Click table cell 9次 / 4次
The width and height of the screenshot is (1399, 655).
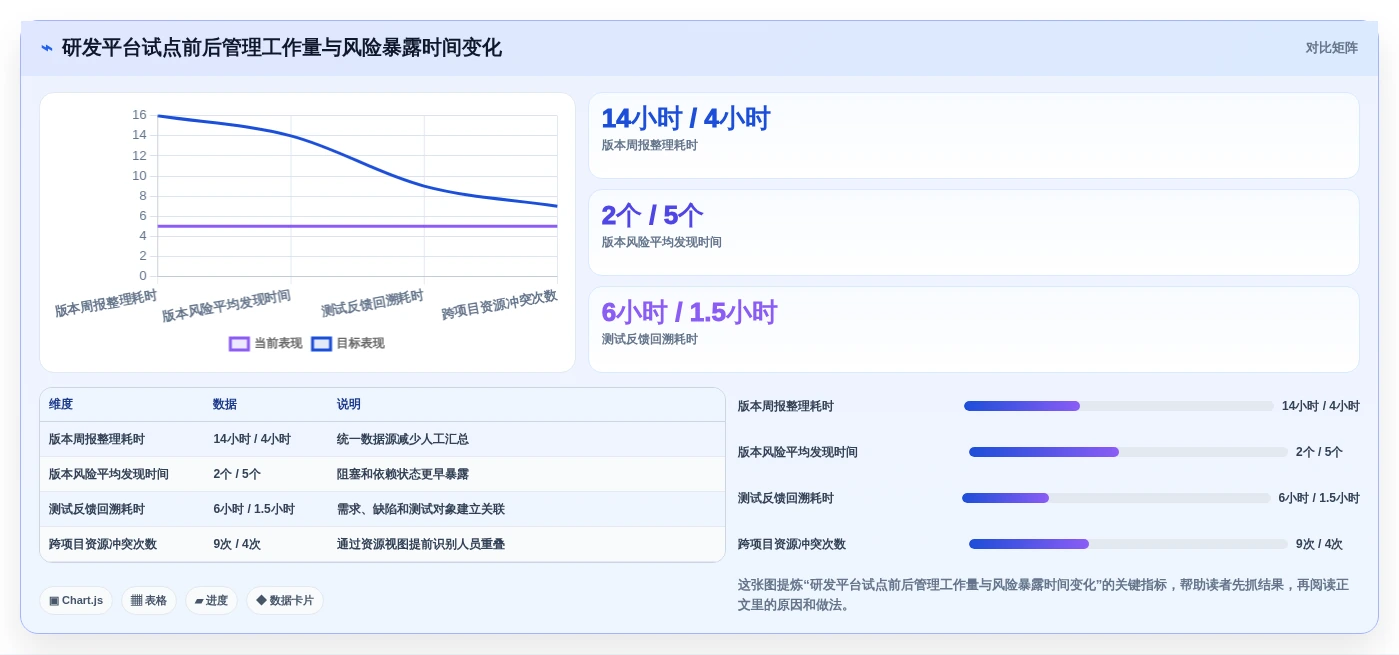237,544
